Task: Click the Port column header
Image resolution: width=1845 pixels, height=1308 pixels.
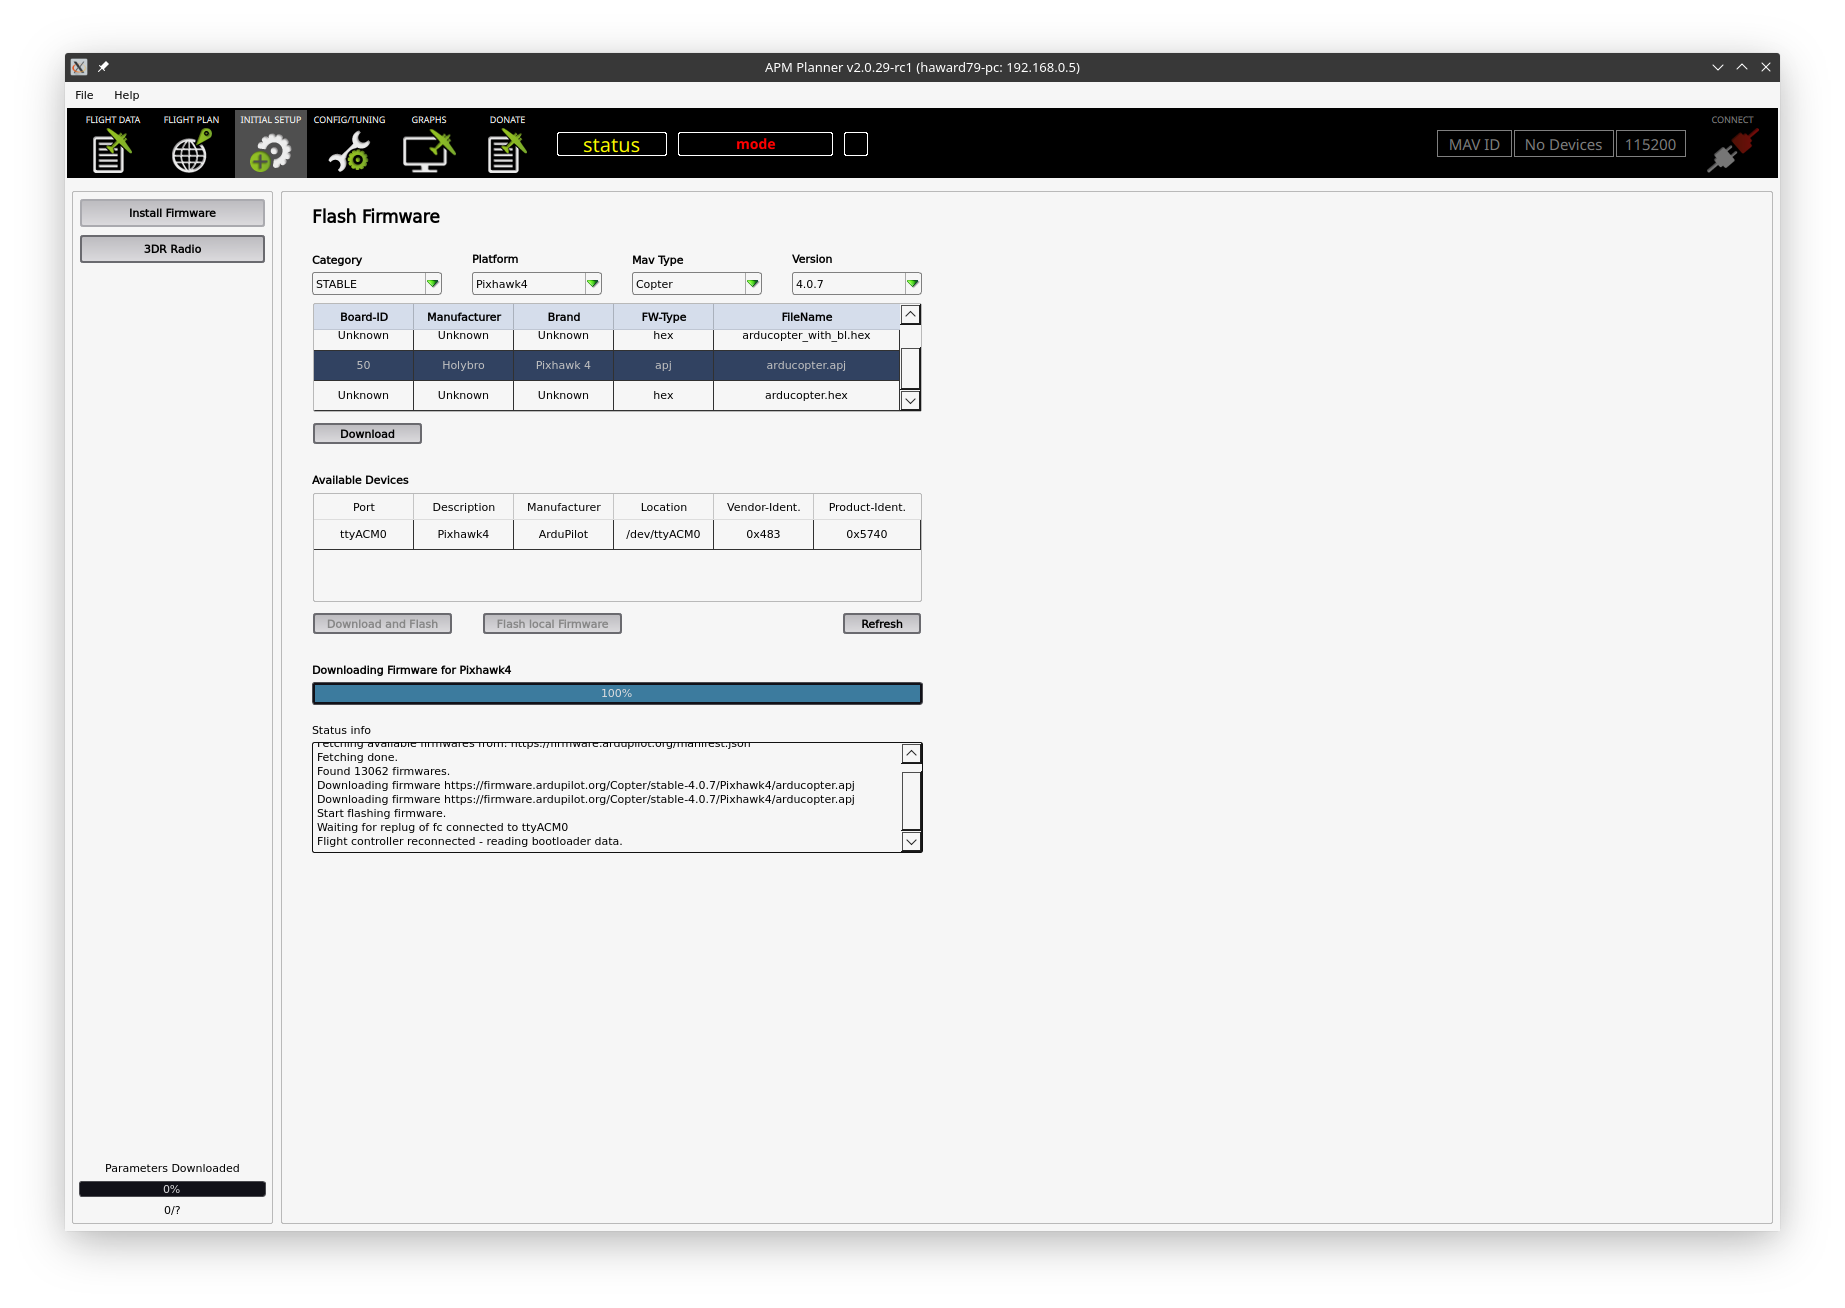Action: [363, 508]
